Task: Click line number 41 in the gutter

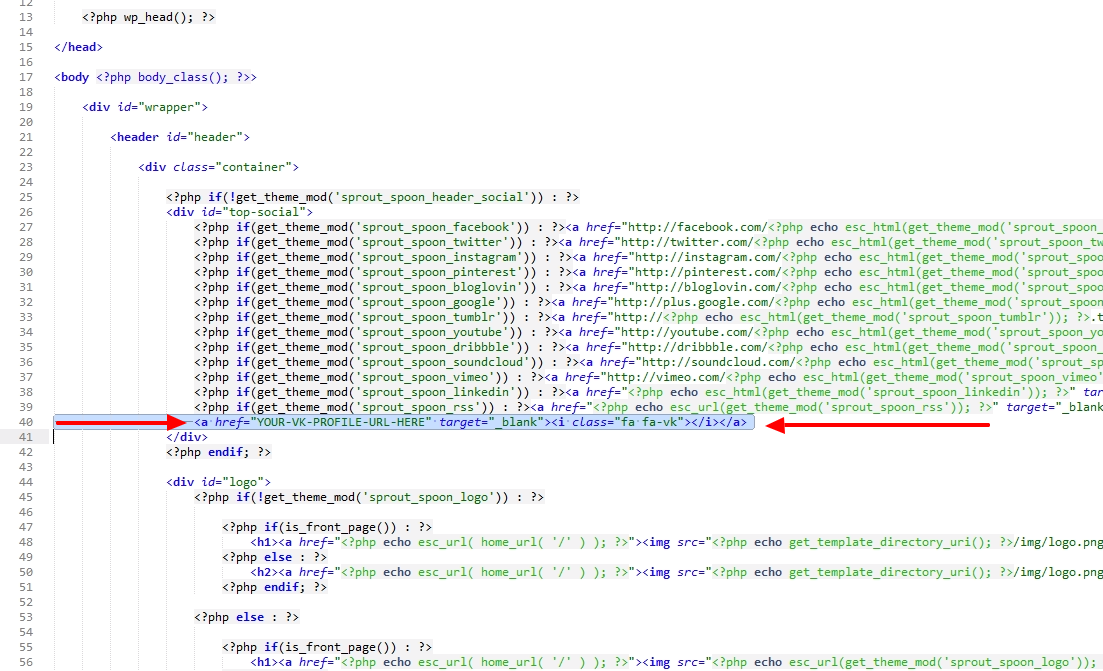Action: 25,437
